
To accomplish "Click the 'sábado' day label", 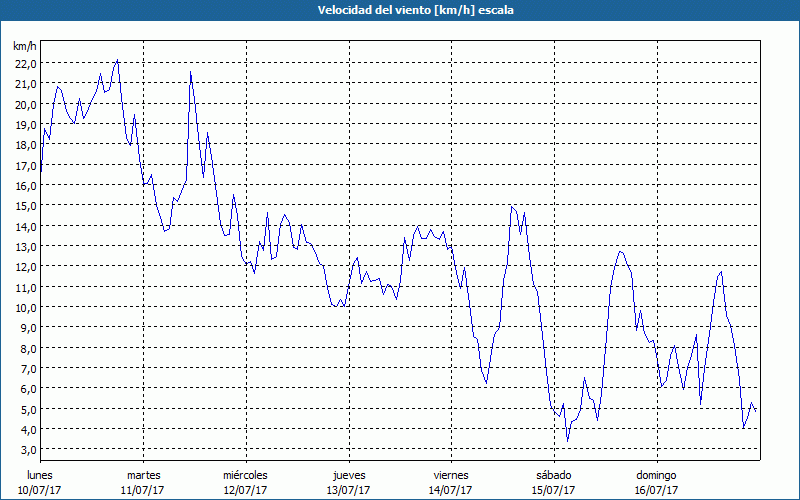I will (554, 475).
